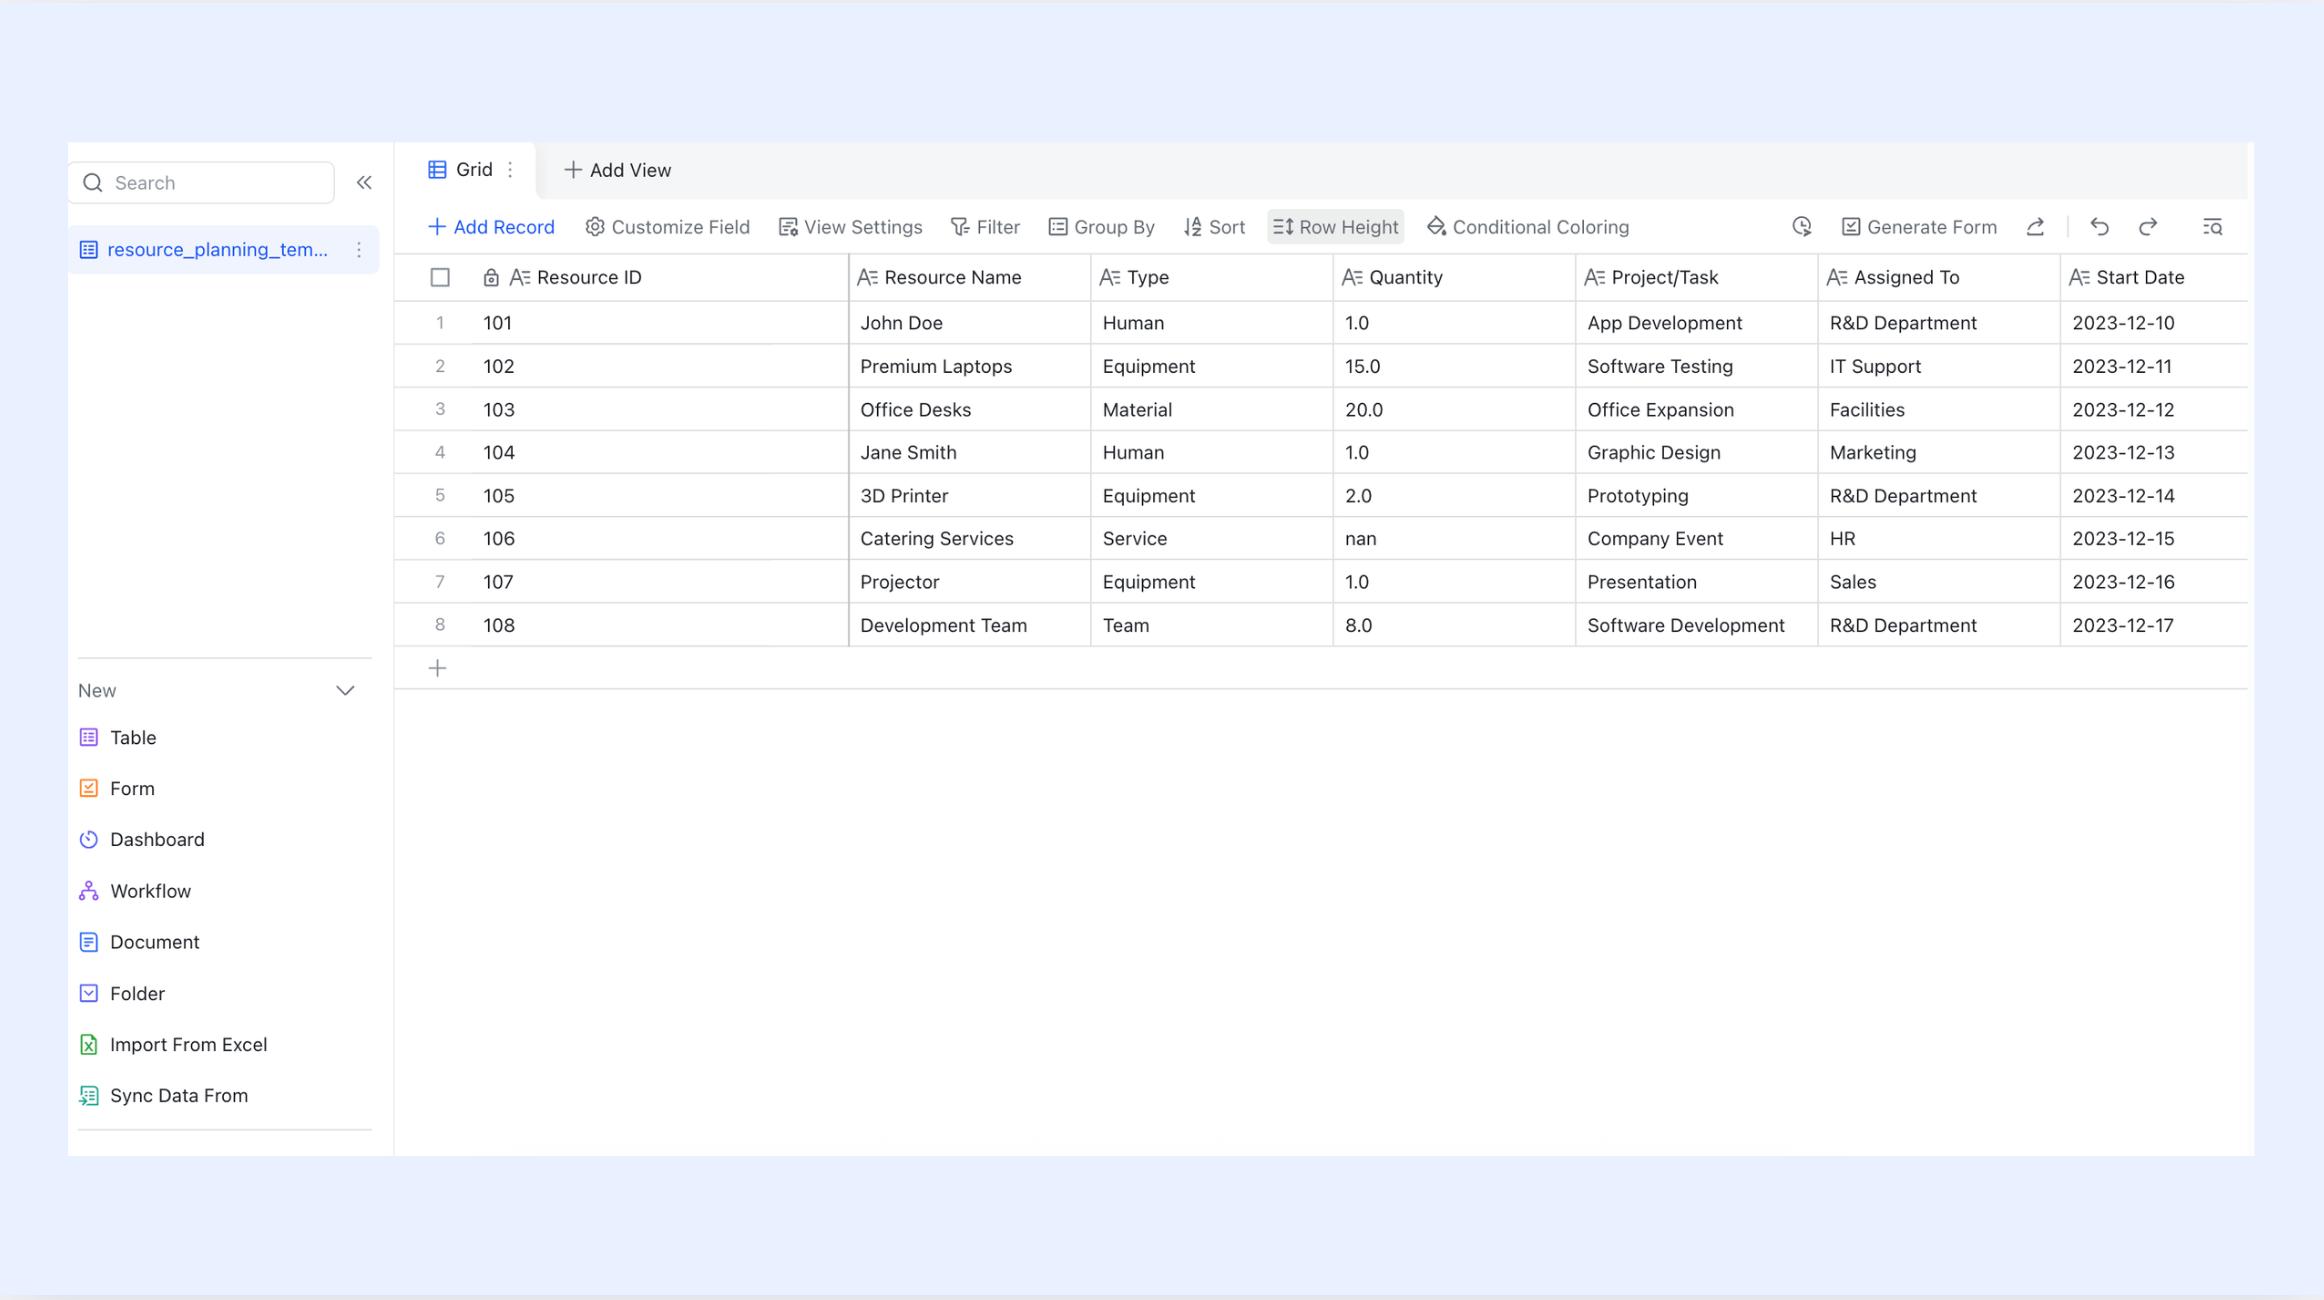Image resolution: width=2324 pixels, height=1300 pixels.
Task: Create a new Folder
Action: pos(137,993)
